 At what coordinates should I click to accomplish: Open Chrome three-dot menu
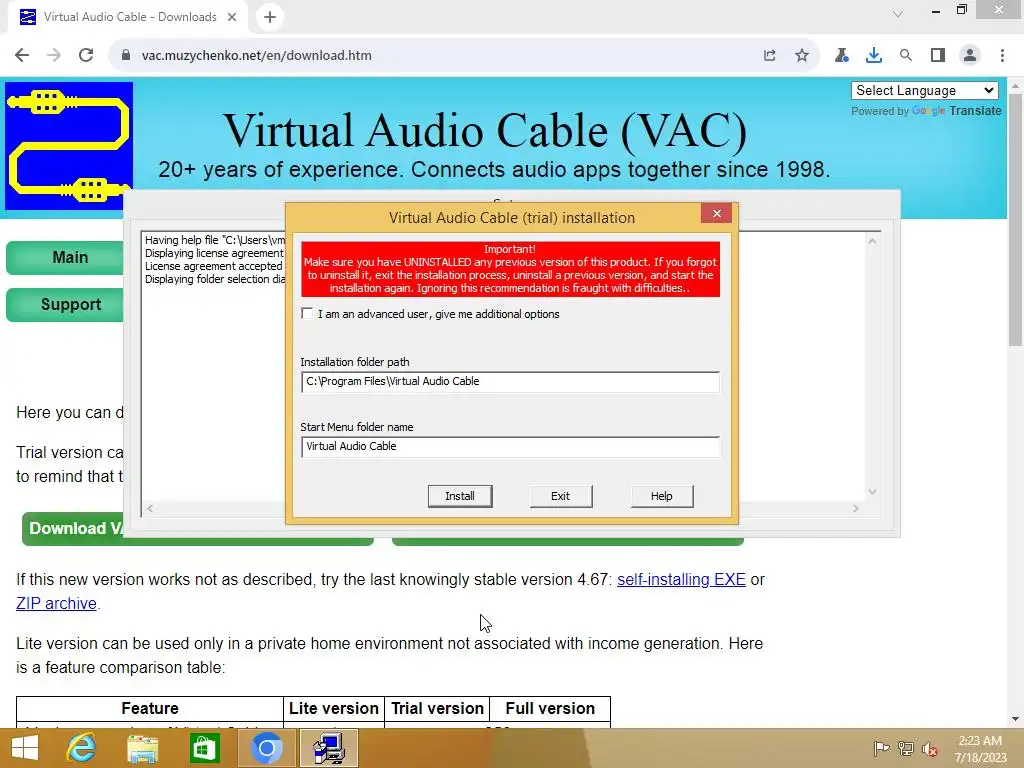click(x=1002, y=56)
